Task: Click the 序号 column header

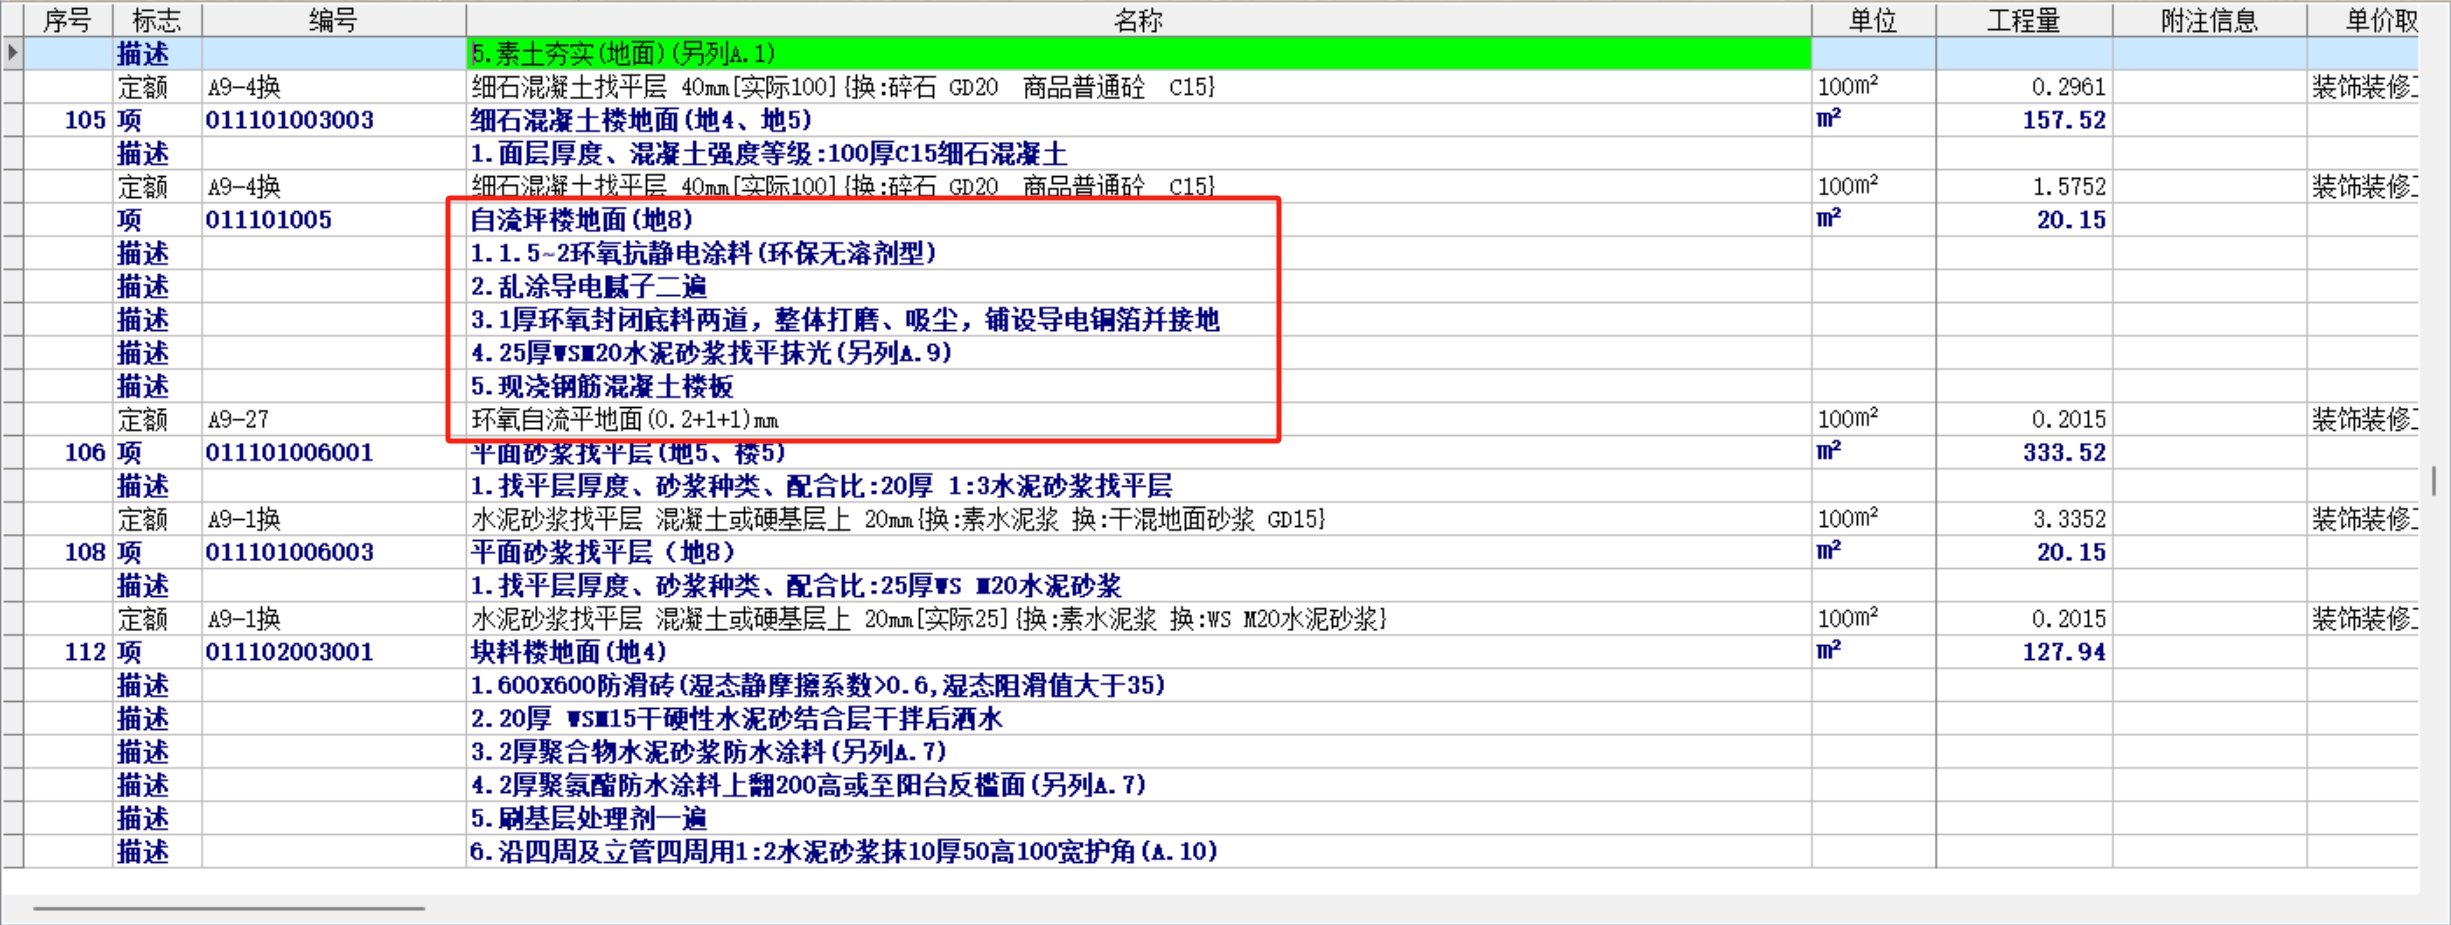Action: click(67, 20)
